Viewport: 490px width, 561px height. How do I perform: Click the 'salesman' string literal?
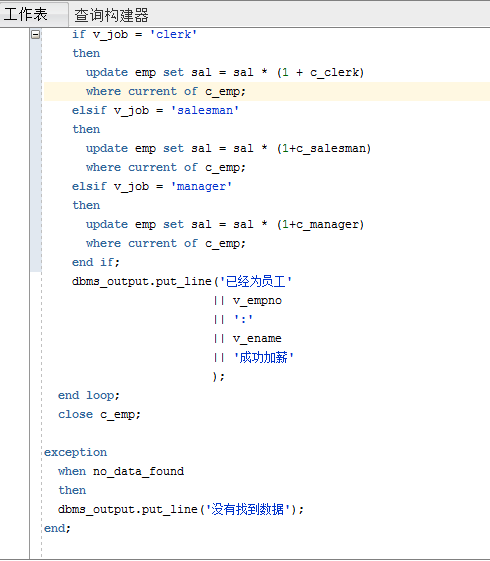(205, 111)
